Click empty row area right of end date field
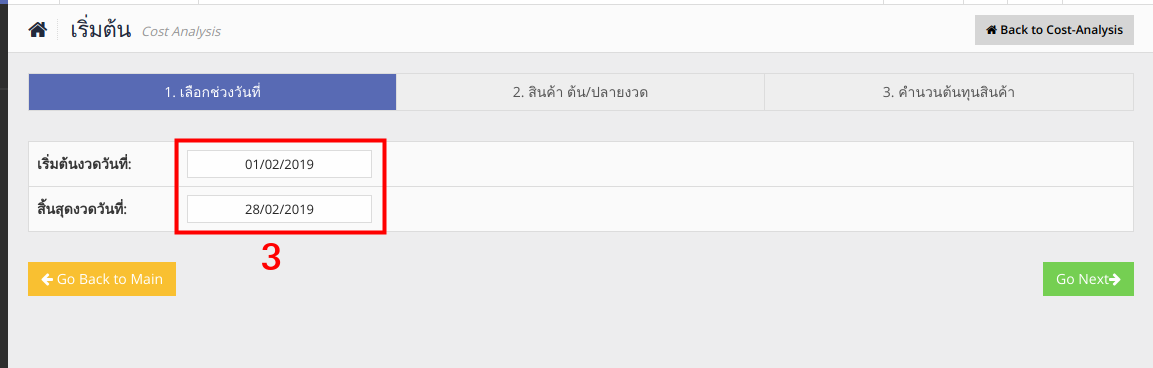This screenshot has width=1153, height=368. point(757,209)
